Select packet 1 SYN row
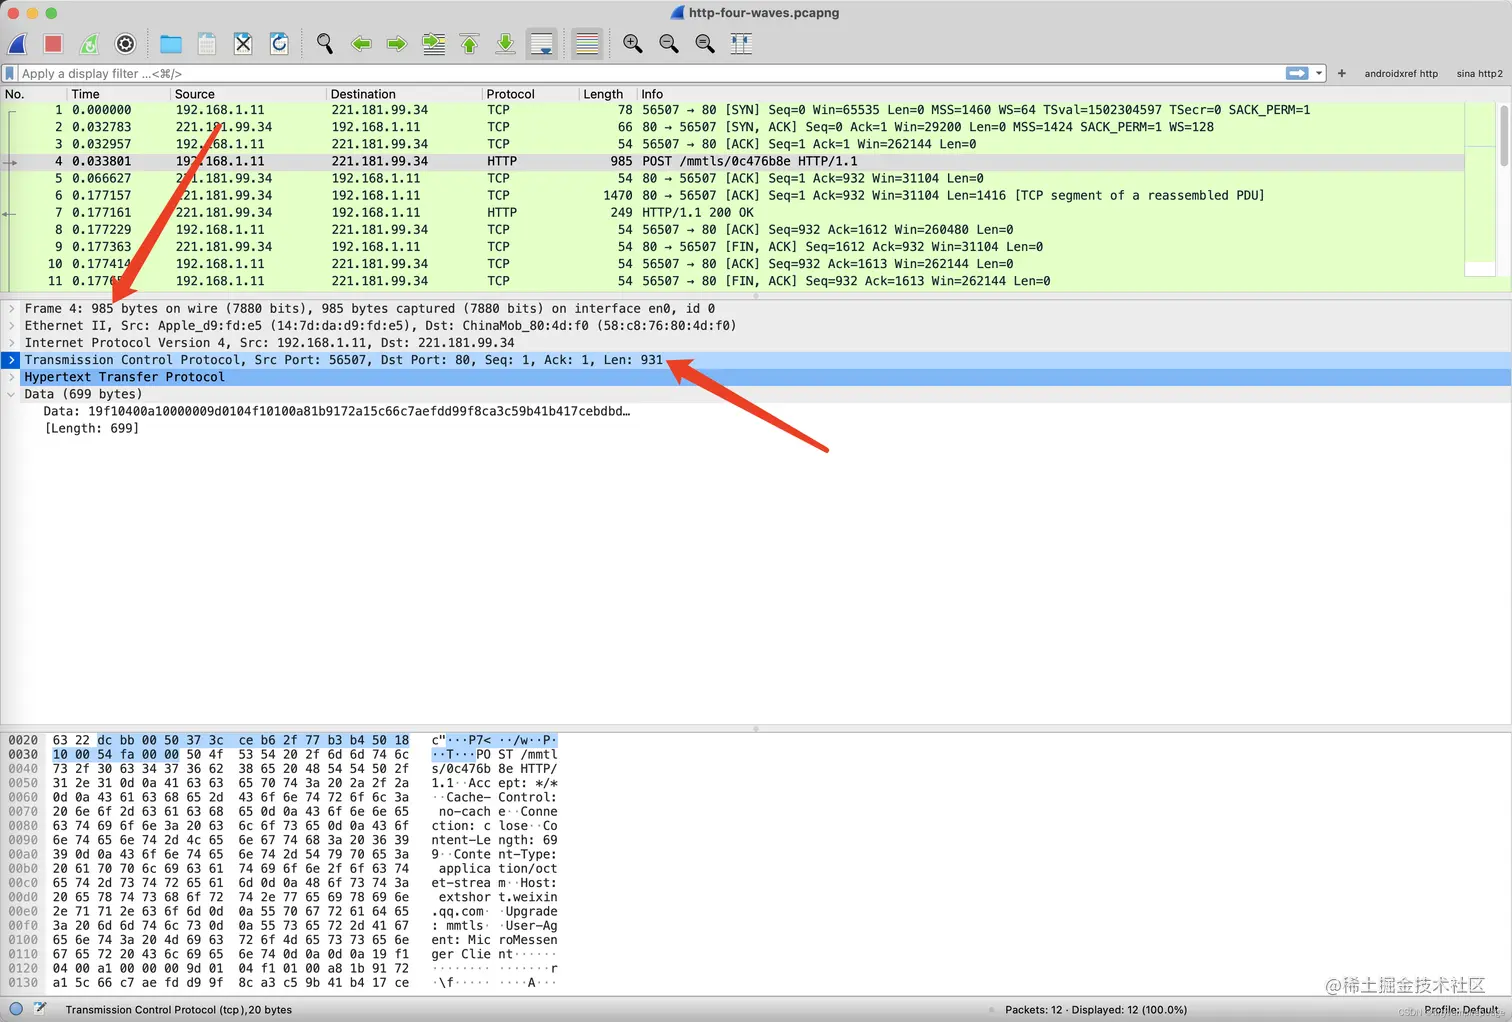Image resolution: width=1512 pixels, height=1022 pixels. (733, 110)
